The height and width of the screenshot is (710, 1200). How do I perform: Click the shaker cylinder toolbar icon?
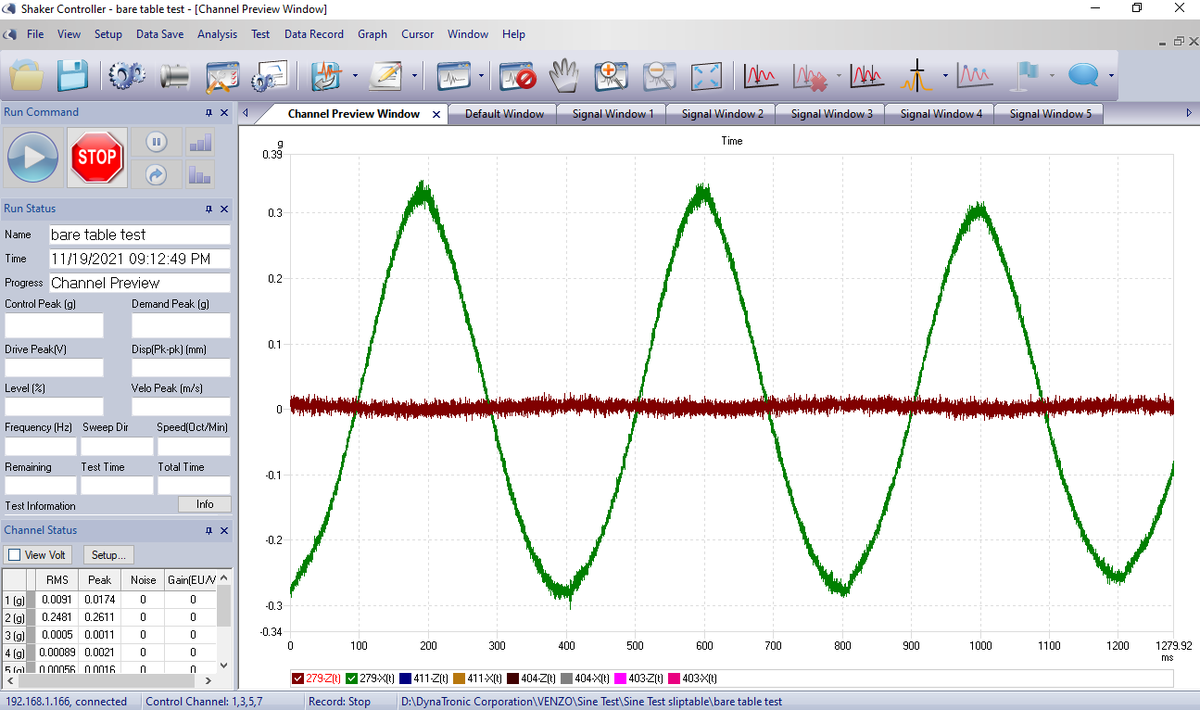point(175,76)
